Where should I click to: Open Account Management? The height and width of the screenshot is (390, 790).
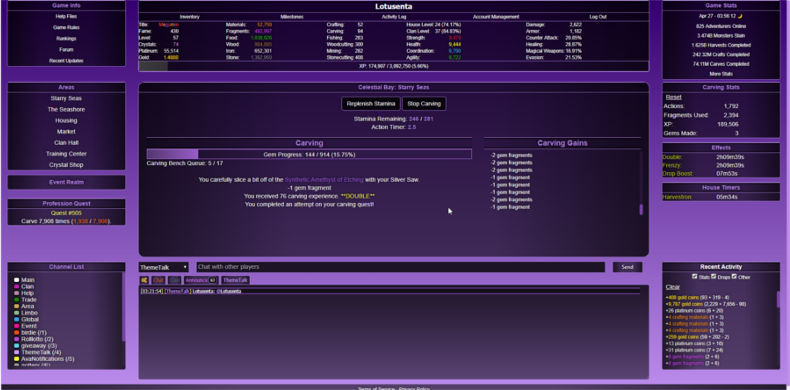click(x=496, y=17)
